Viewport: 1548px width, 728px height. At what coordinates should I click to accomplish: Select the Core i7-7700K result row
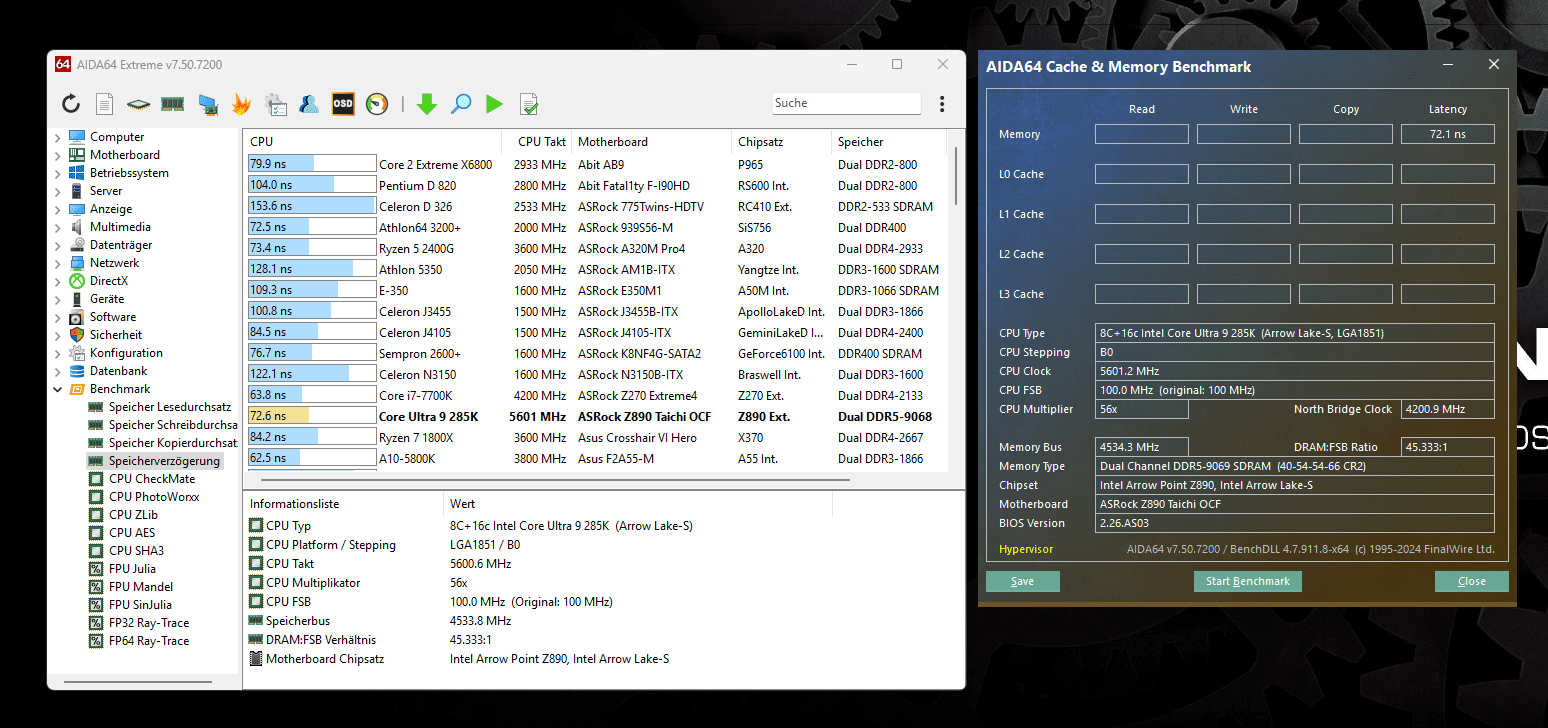click(596, 395)
